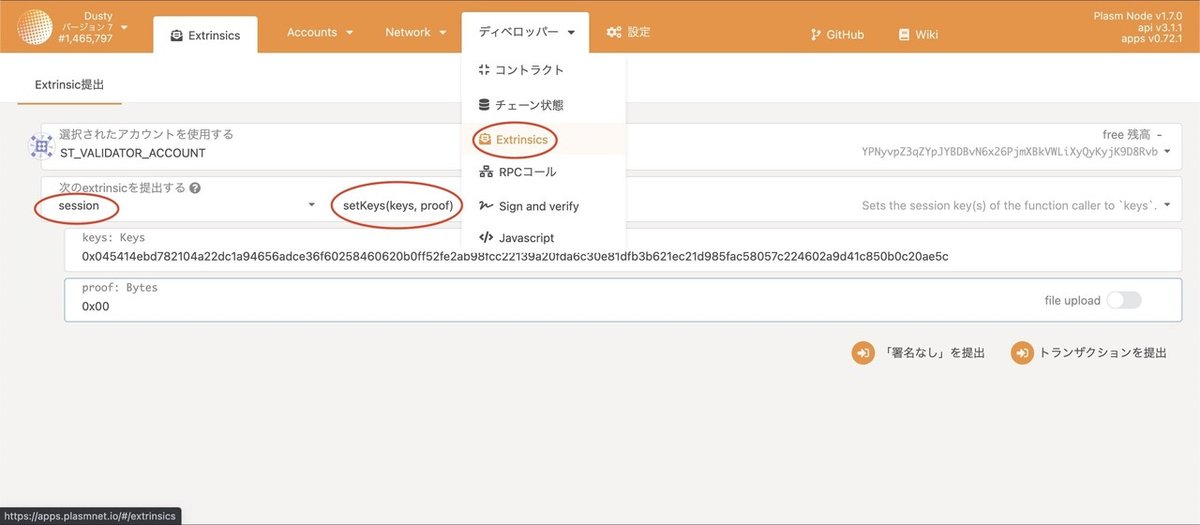Choose Sign and verify menu entry
The width and height of the screenshot is (1200, 525).
click(x=544, y=206)
